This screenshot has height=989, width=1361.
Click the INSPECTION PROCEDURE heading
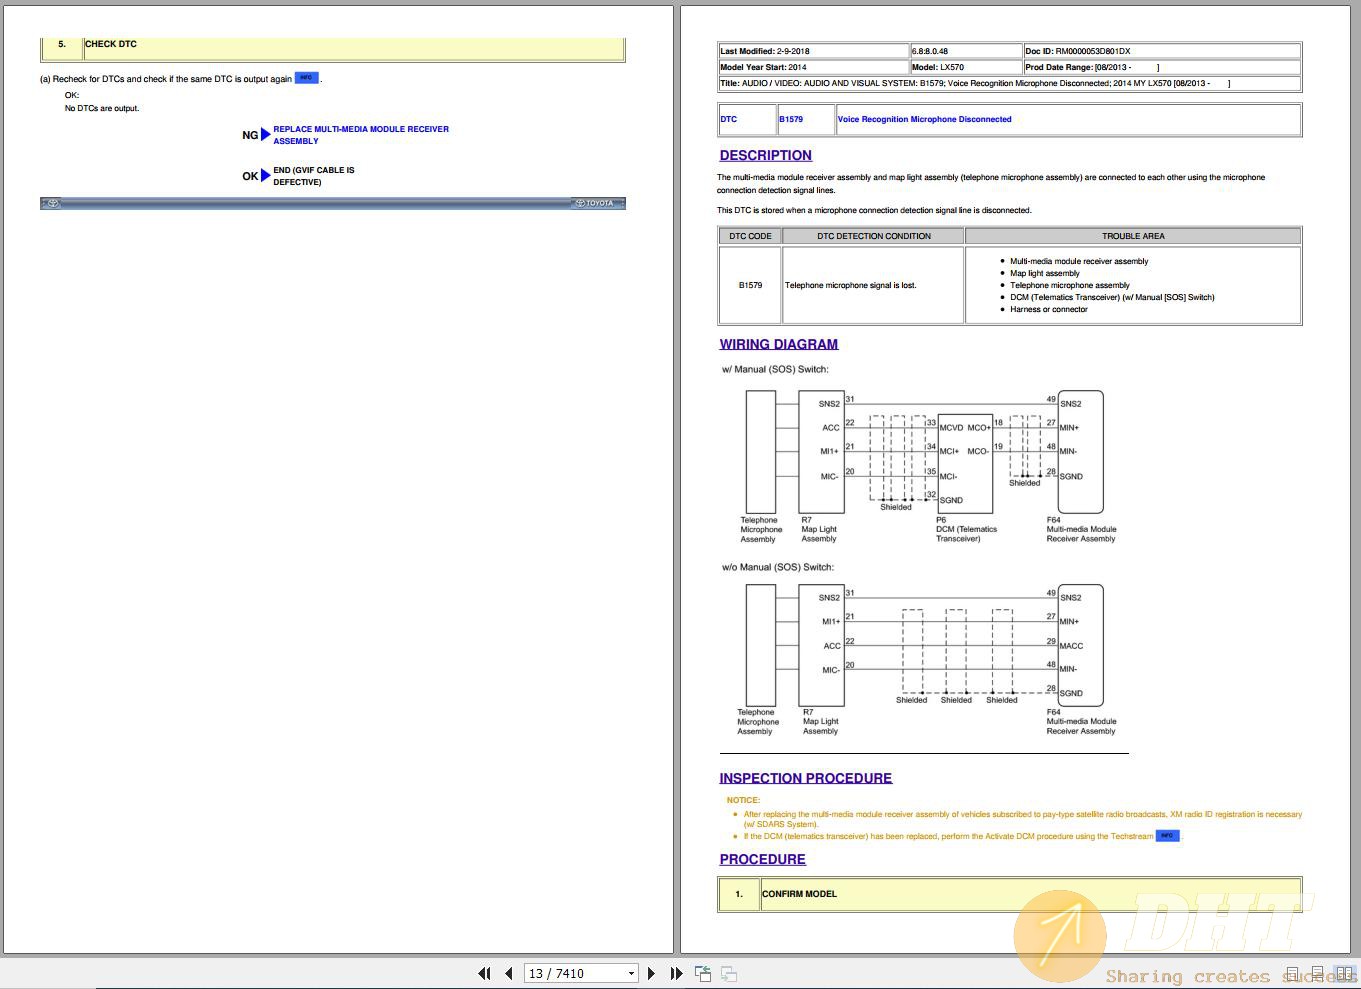click(x=806, y=778)
